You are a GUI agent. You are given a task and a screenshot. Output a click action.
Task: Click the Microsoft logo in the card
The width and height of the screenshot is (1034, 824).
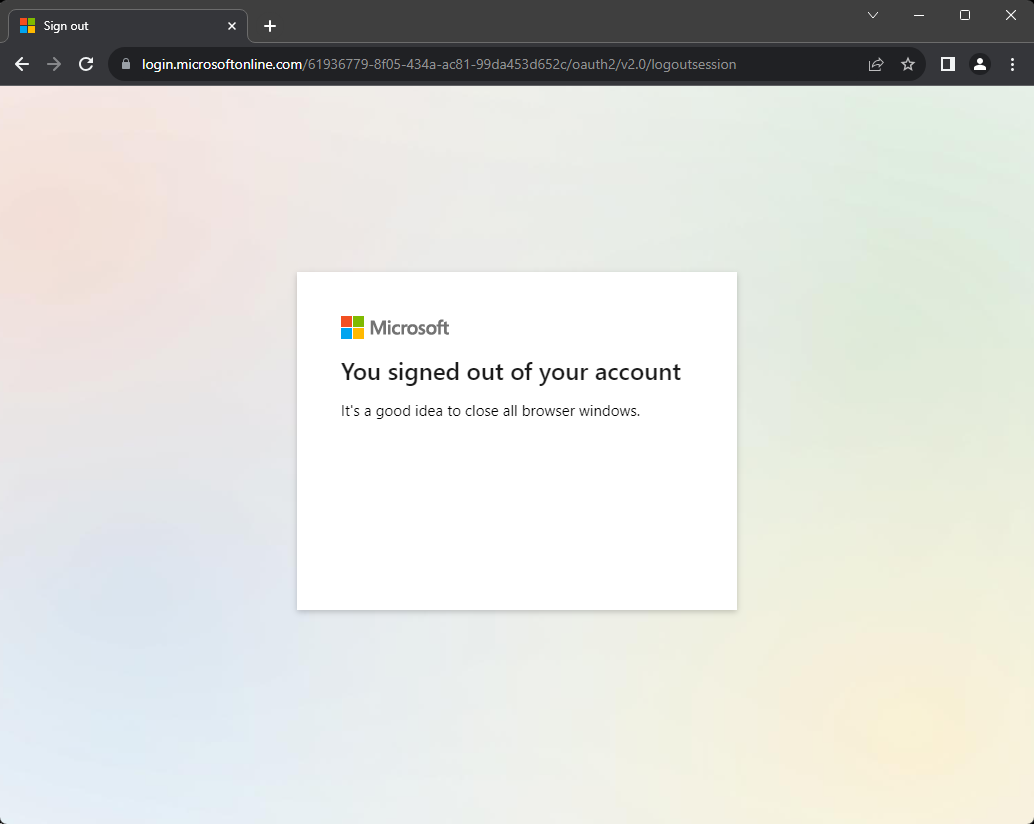point(395,327)
